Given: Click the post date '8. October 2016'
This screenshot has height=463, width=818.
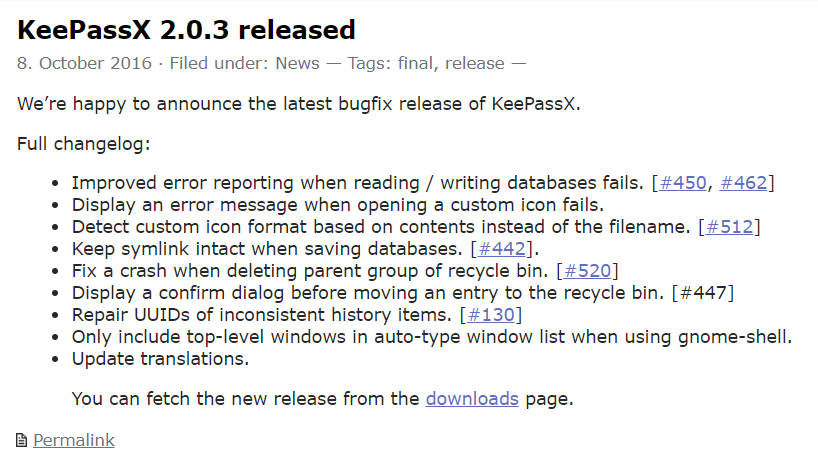Looking at the screenshot, I should 84,63.
